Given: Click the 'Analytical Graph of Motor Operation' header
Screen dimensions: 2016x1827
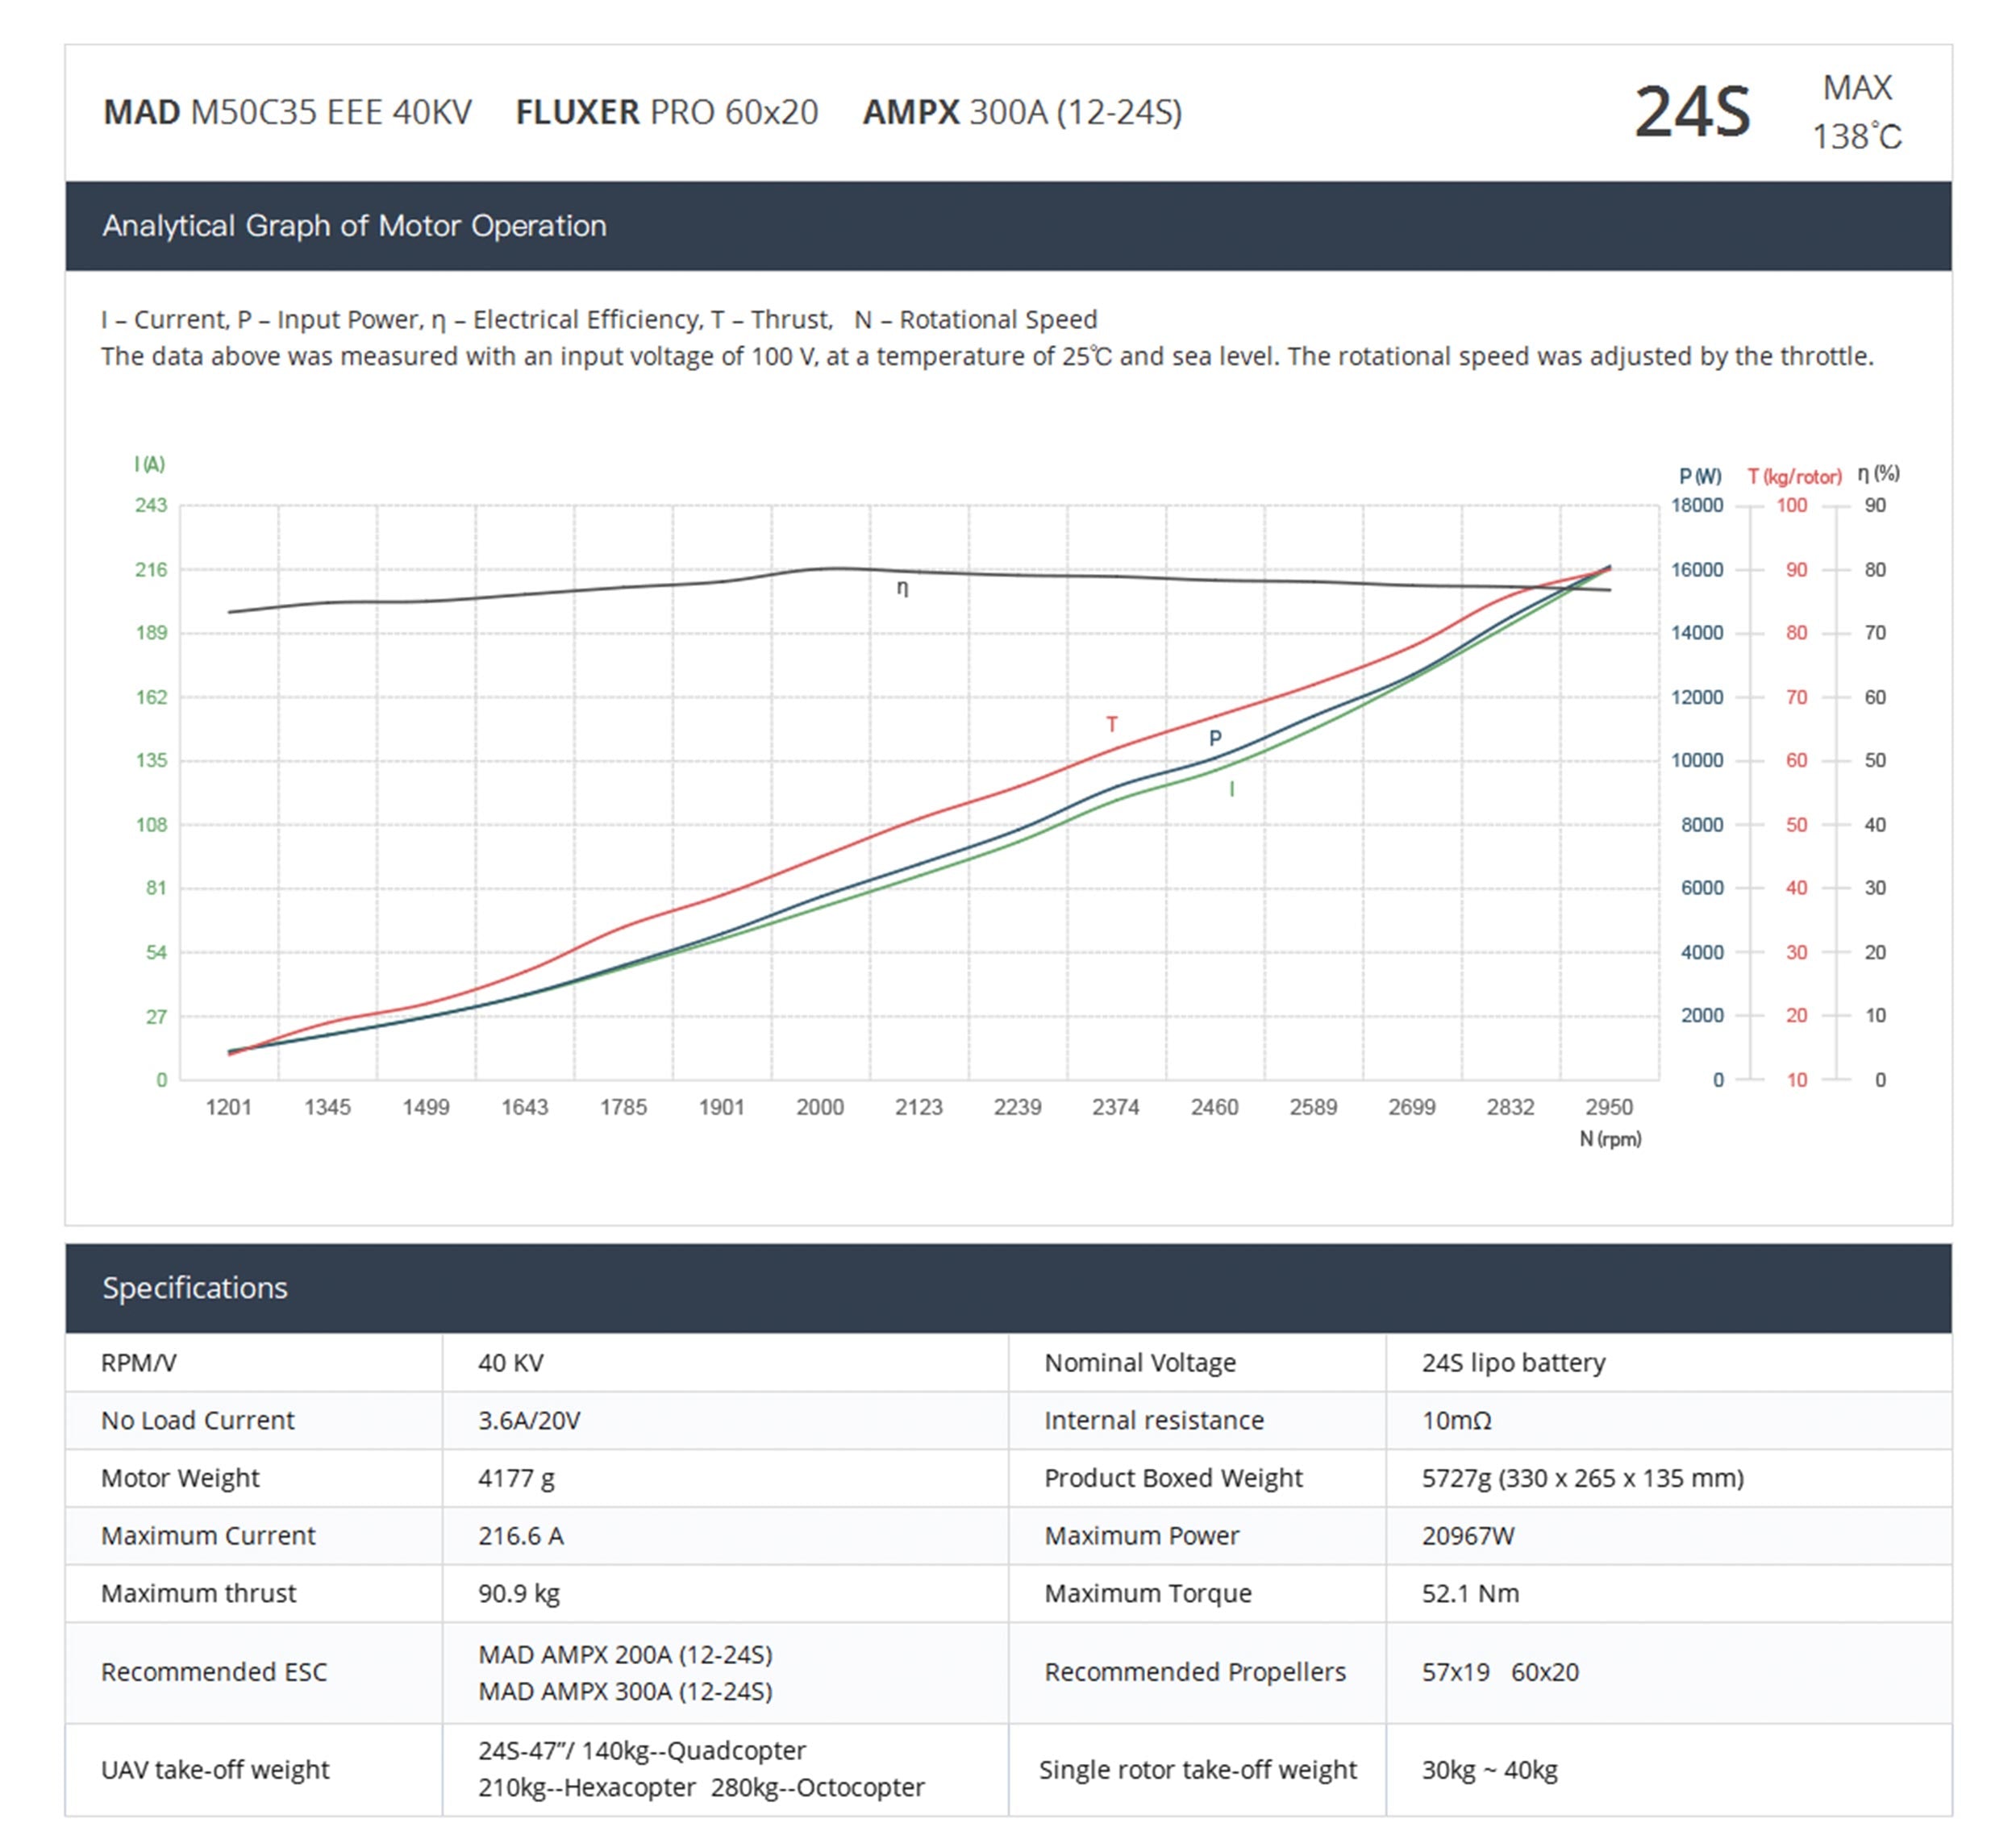Looking at the screenshot, I should [x=354, y=226].
